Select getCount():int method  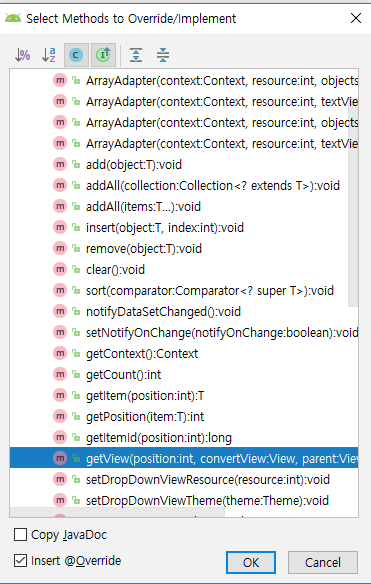click(184, 374)
